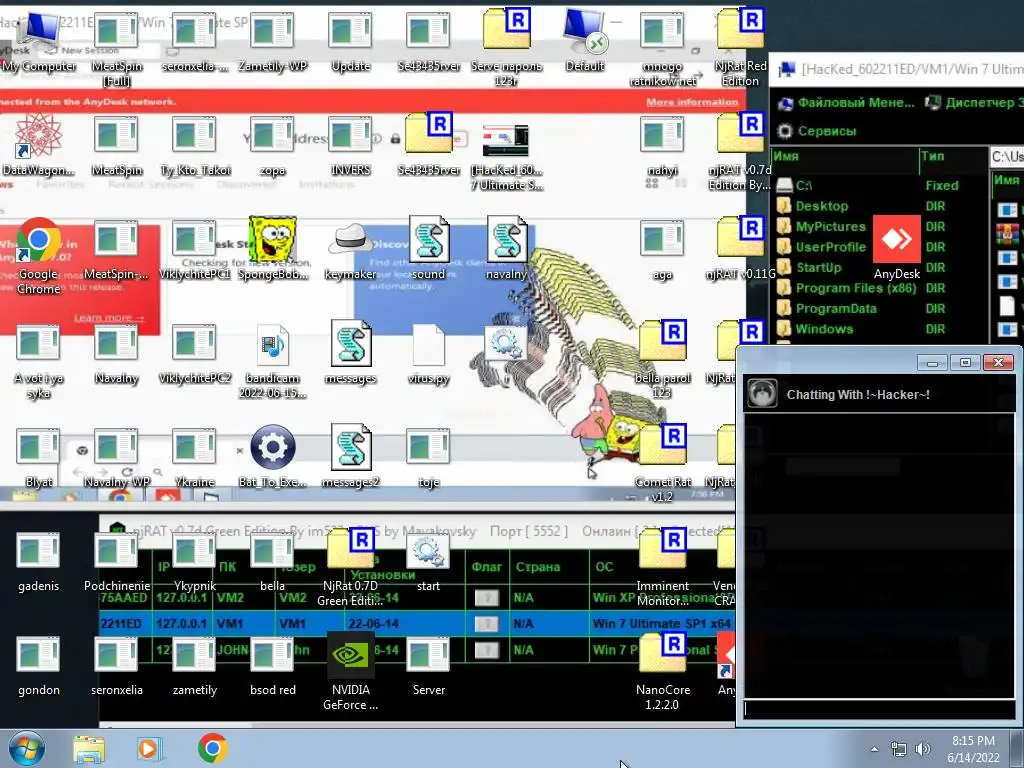
Task: Switch to Файловый Мене... tab
Action: click(846, 103)
